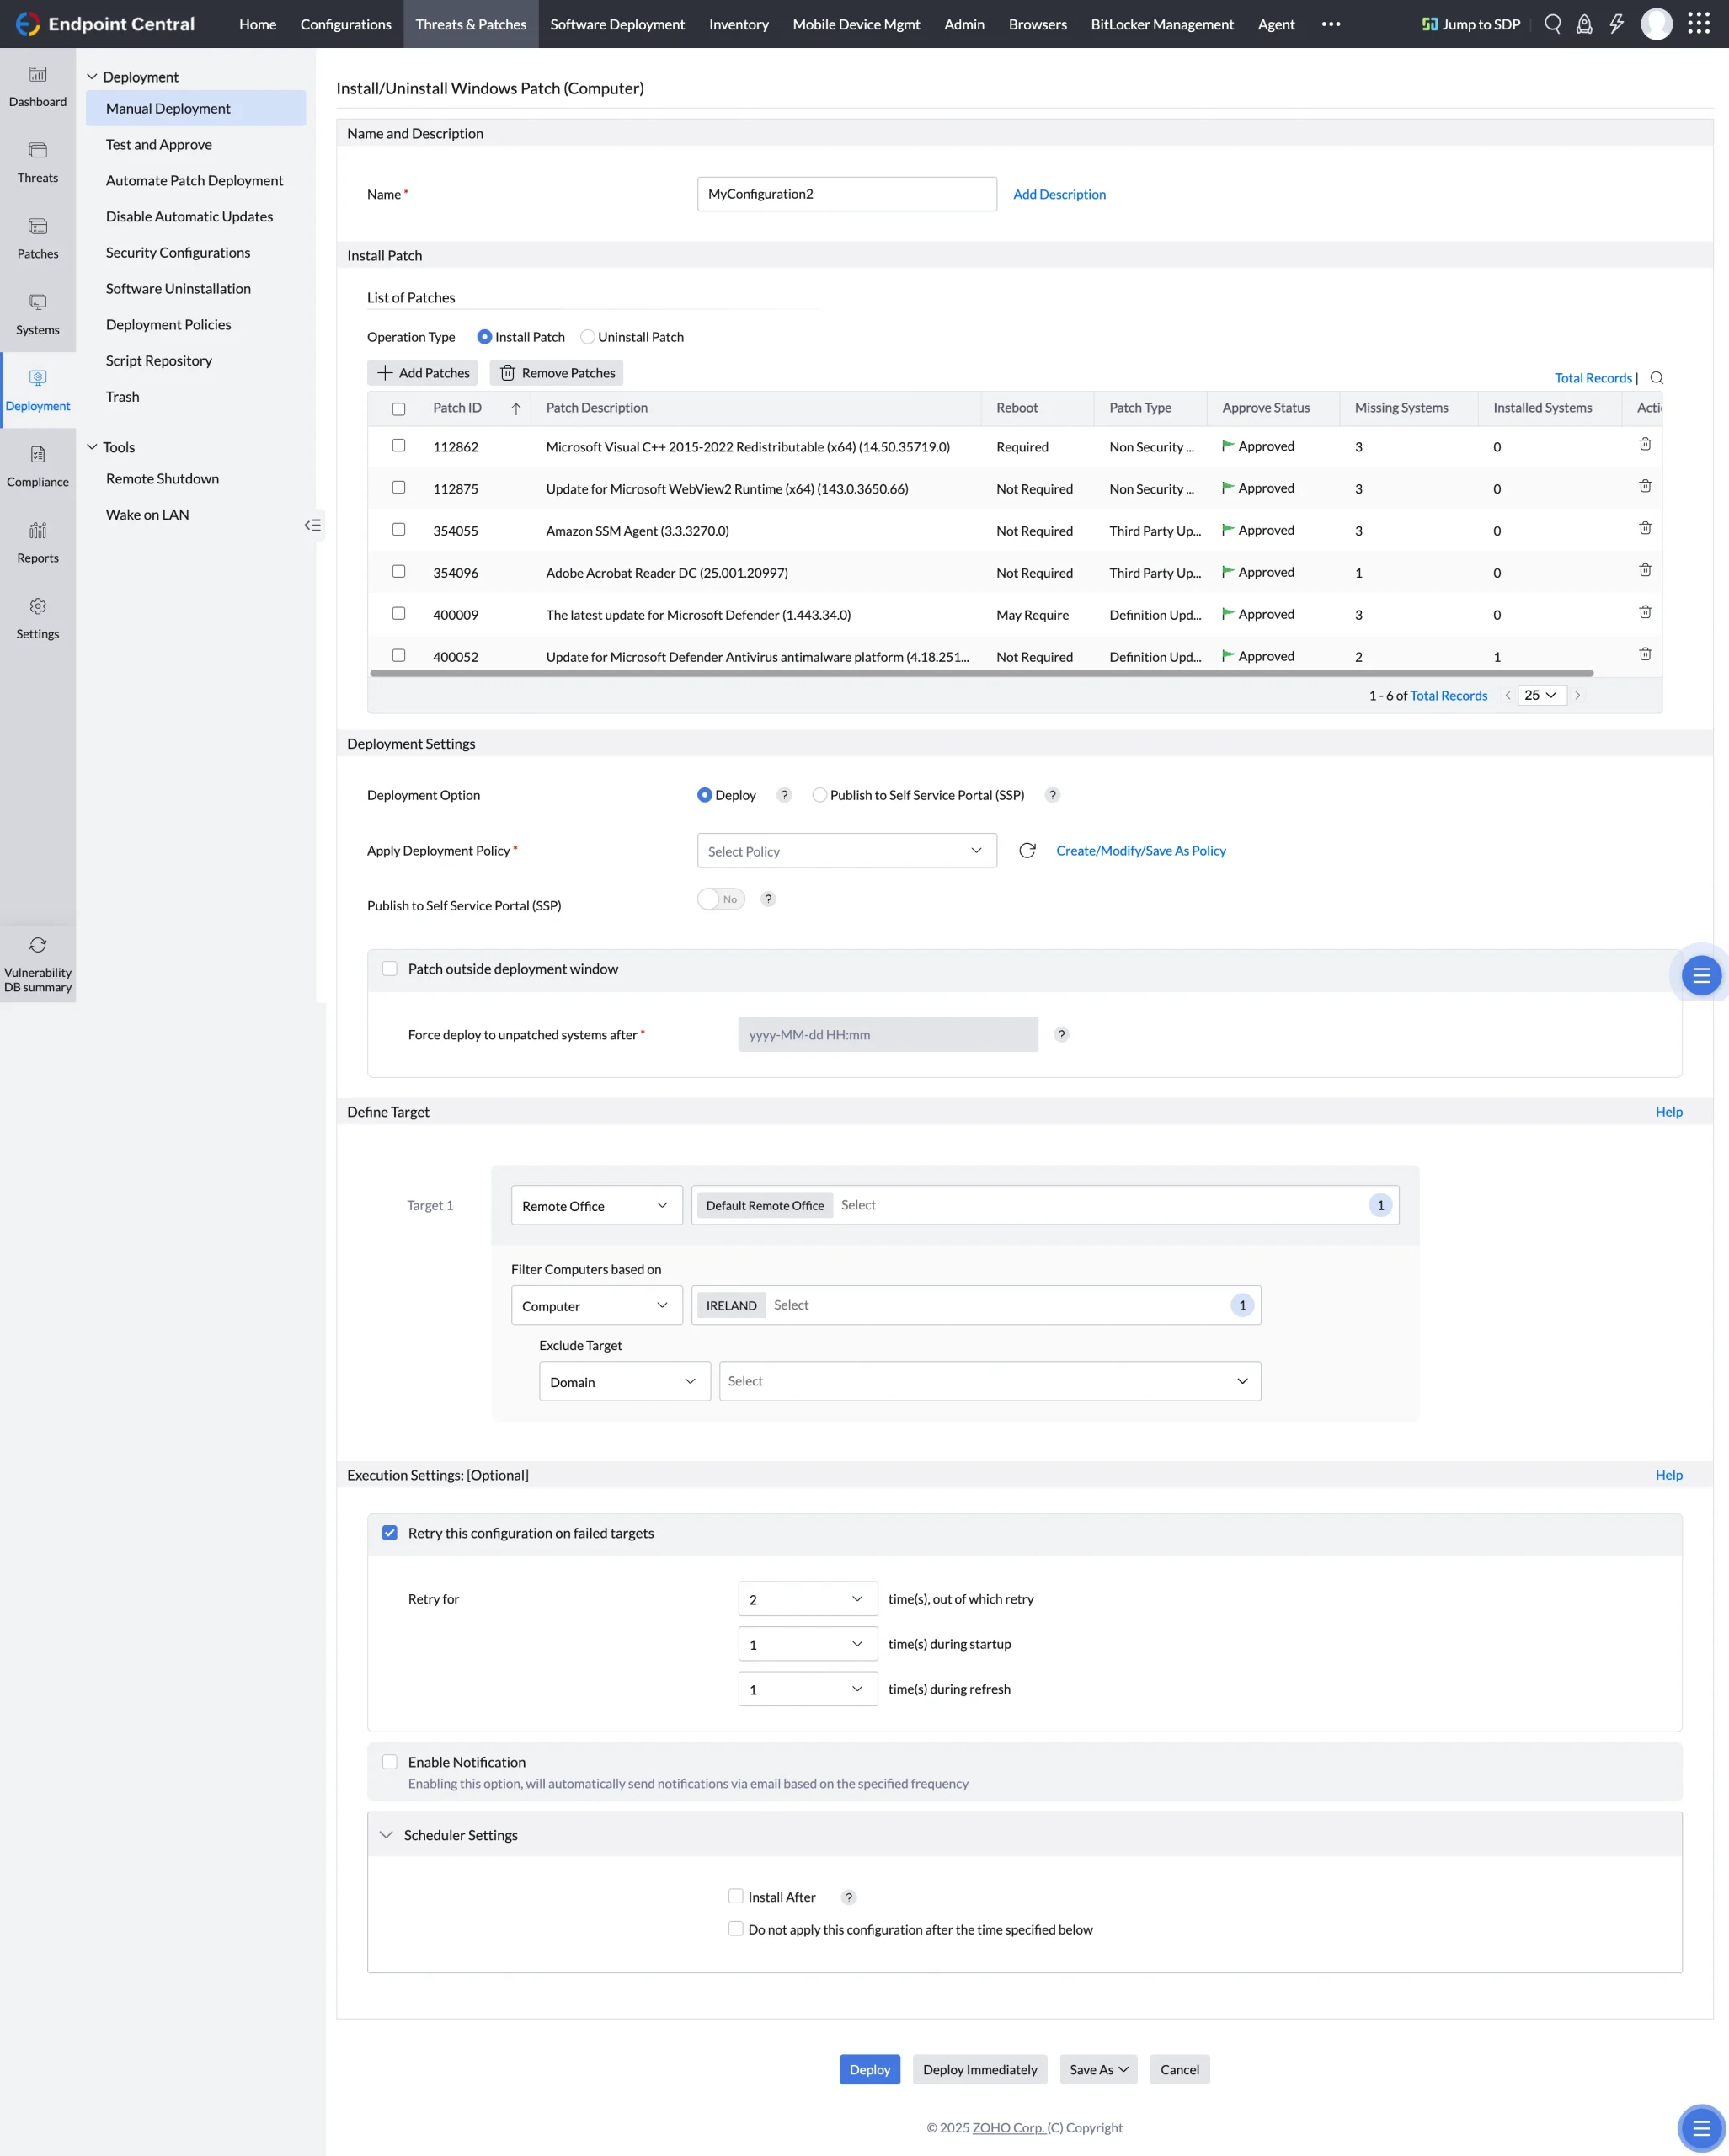Select Install Patch radio button
1729x2156 pixels.
tap(484, 337)
